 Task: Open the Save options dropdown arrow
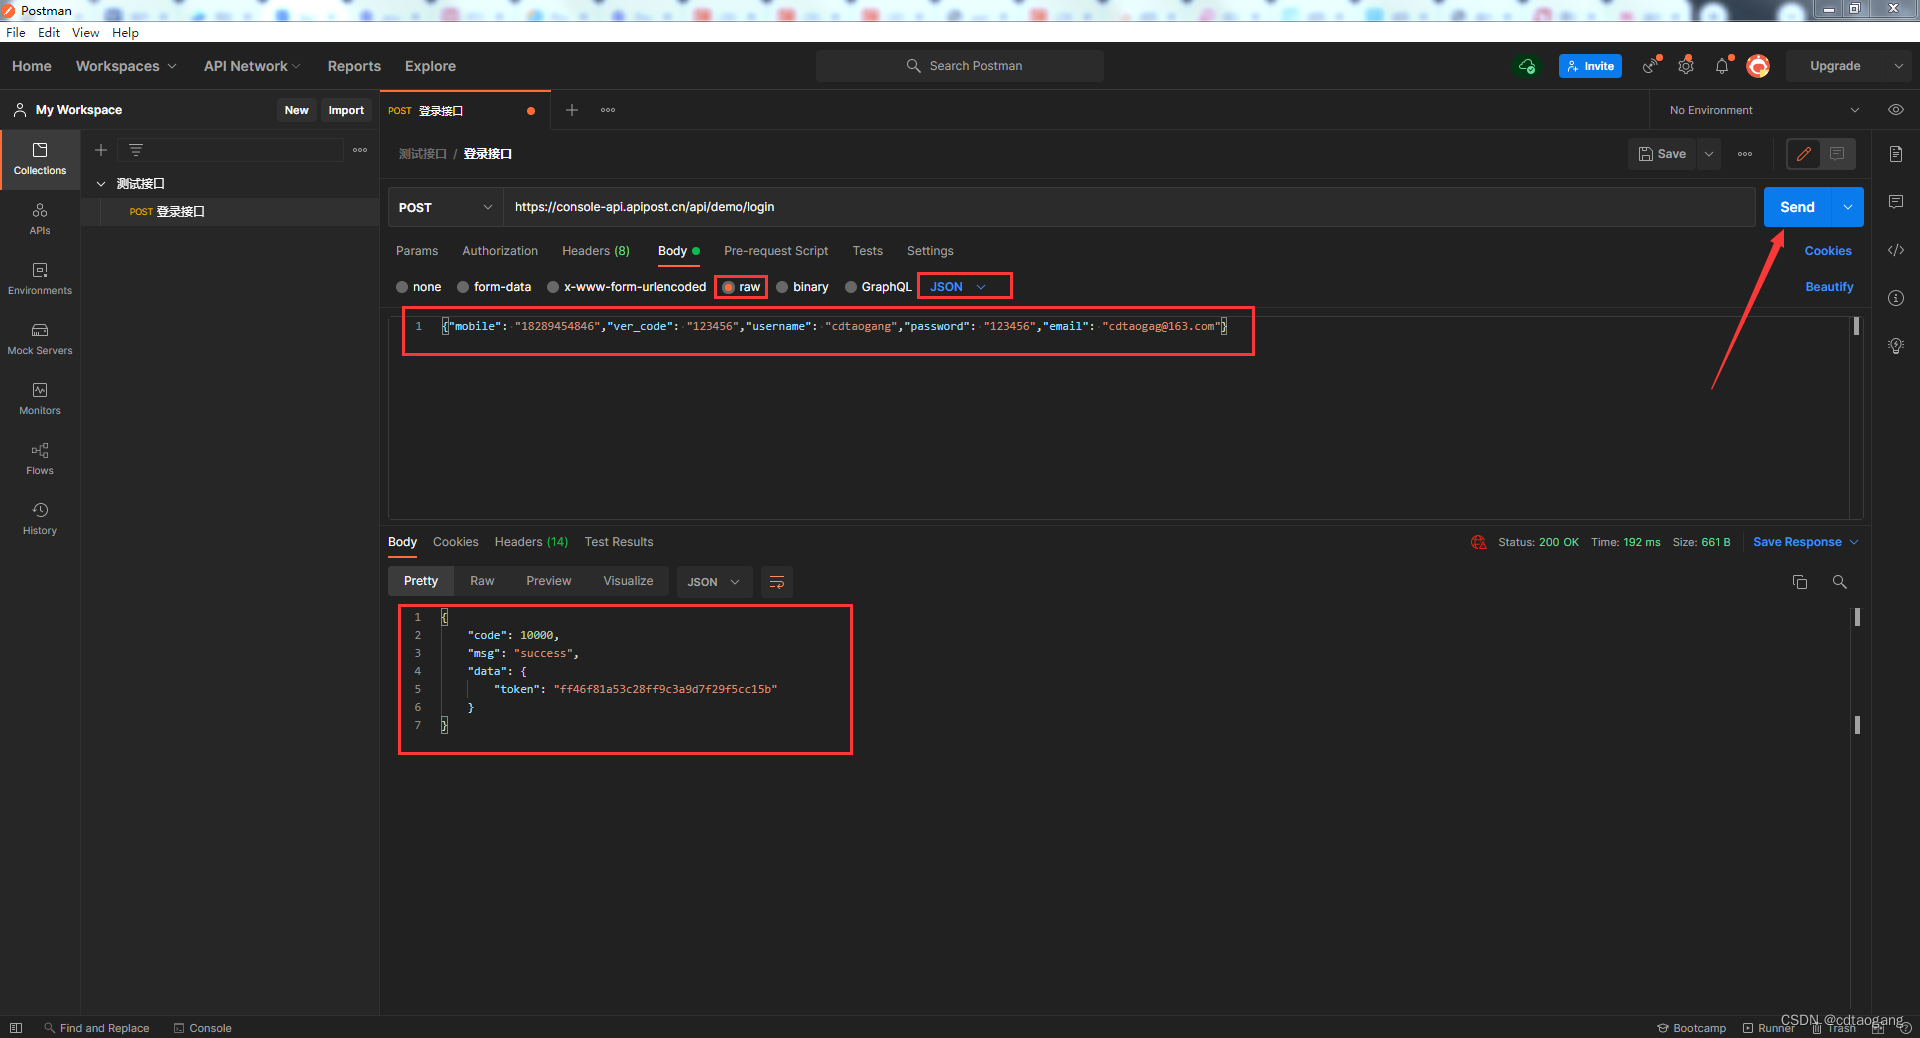(x=1709, y=154)
